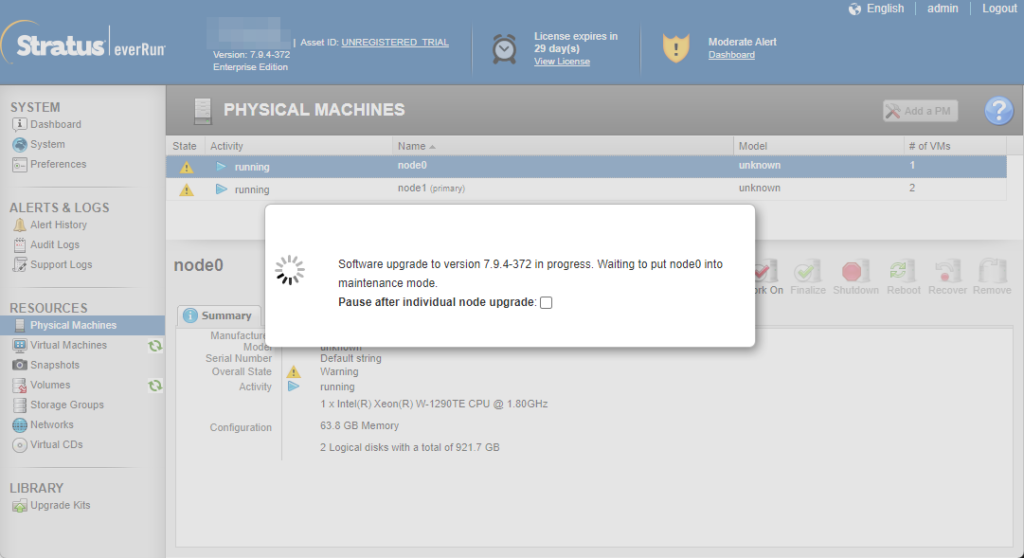The width and height of the screenshot is (1024, 558).
Task: Click the Recover button
Action: (x=947, y=277)
